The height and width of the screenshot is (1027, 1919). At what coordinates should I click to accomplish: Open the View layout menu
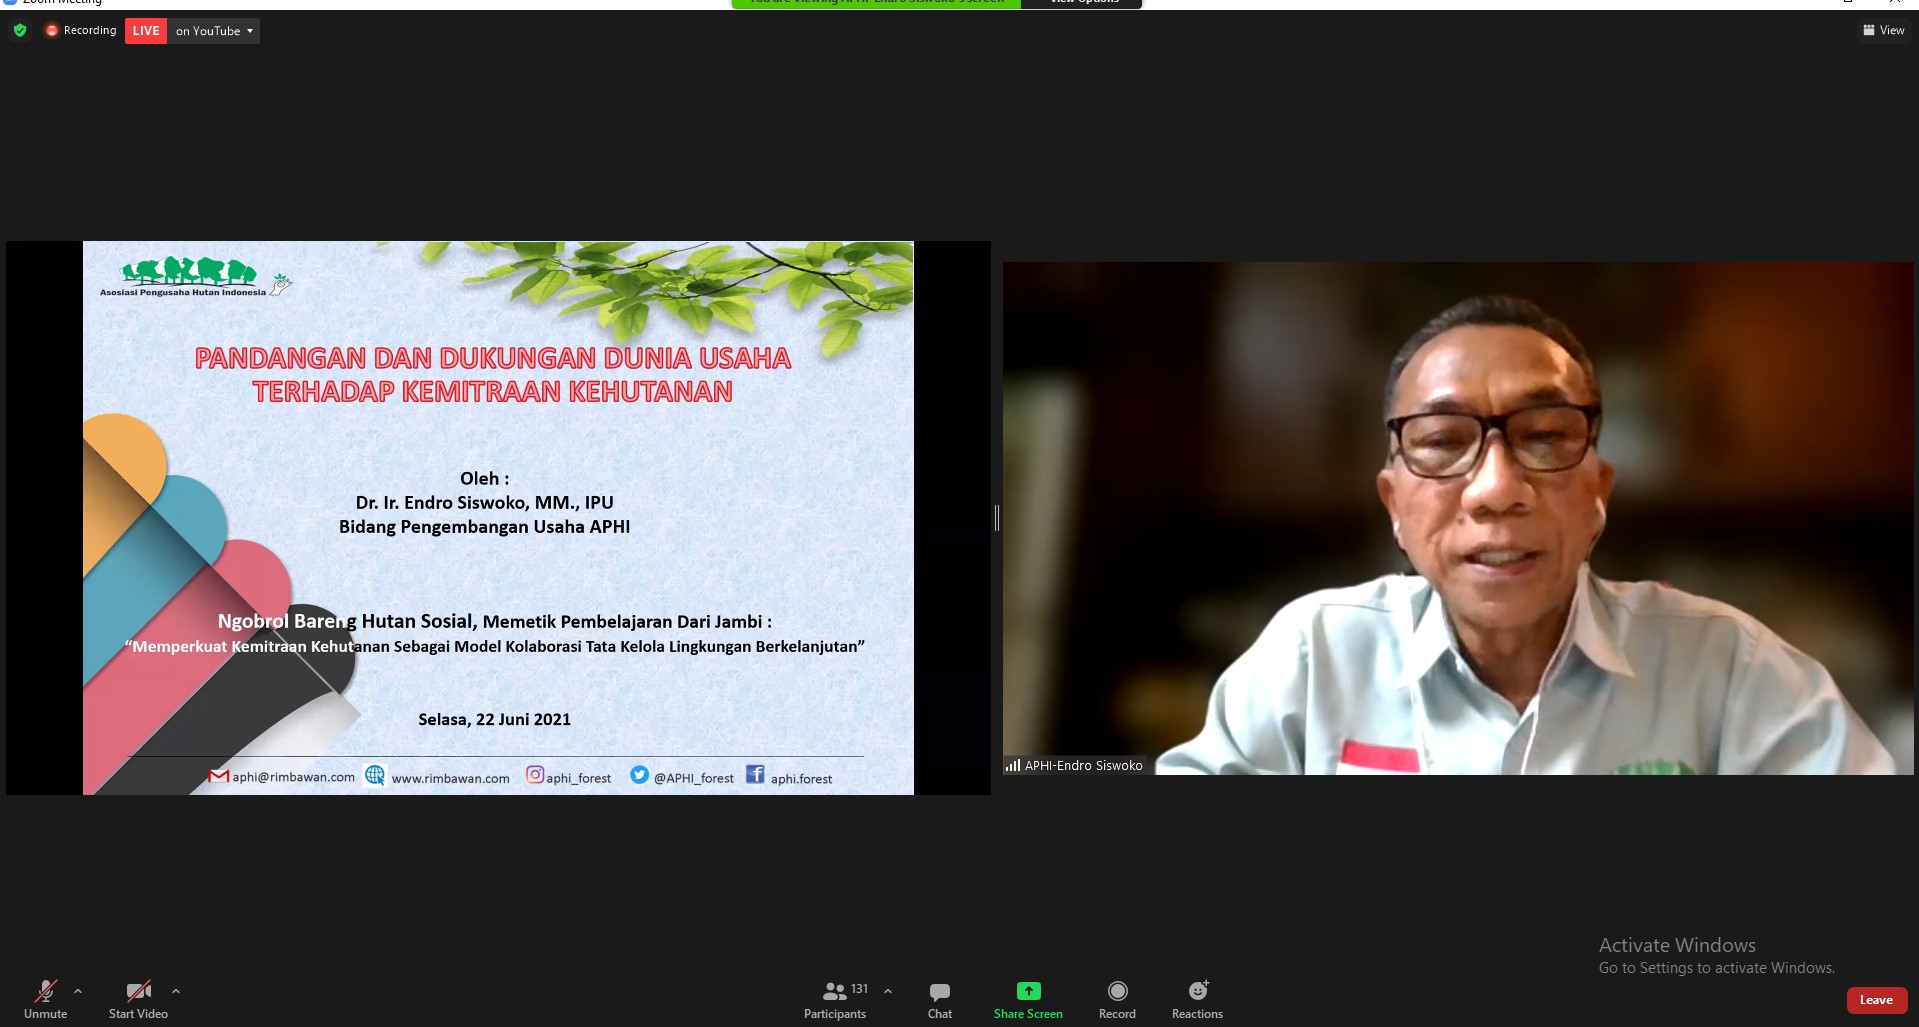point(1883,31)
